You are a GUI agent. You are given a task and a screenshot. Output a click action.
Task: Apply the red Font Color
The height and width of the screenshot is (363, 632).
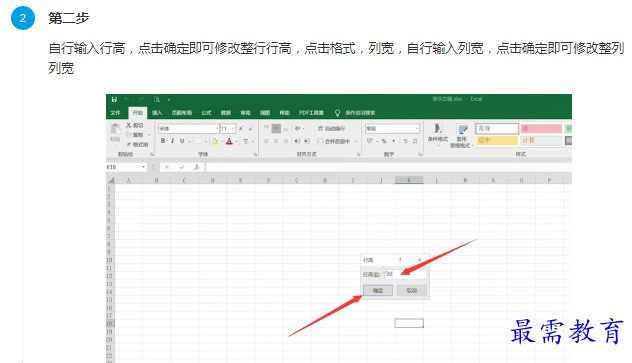pyautogui.click(x=229, y=141)
